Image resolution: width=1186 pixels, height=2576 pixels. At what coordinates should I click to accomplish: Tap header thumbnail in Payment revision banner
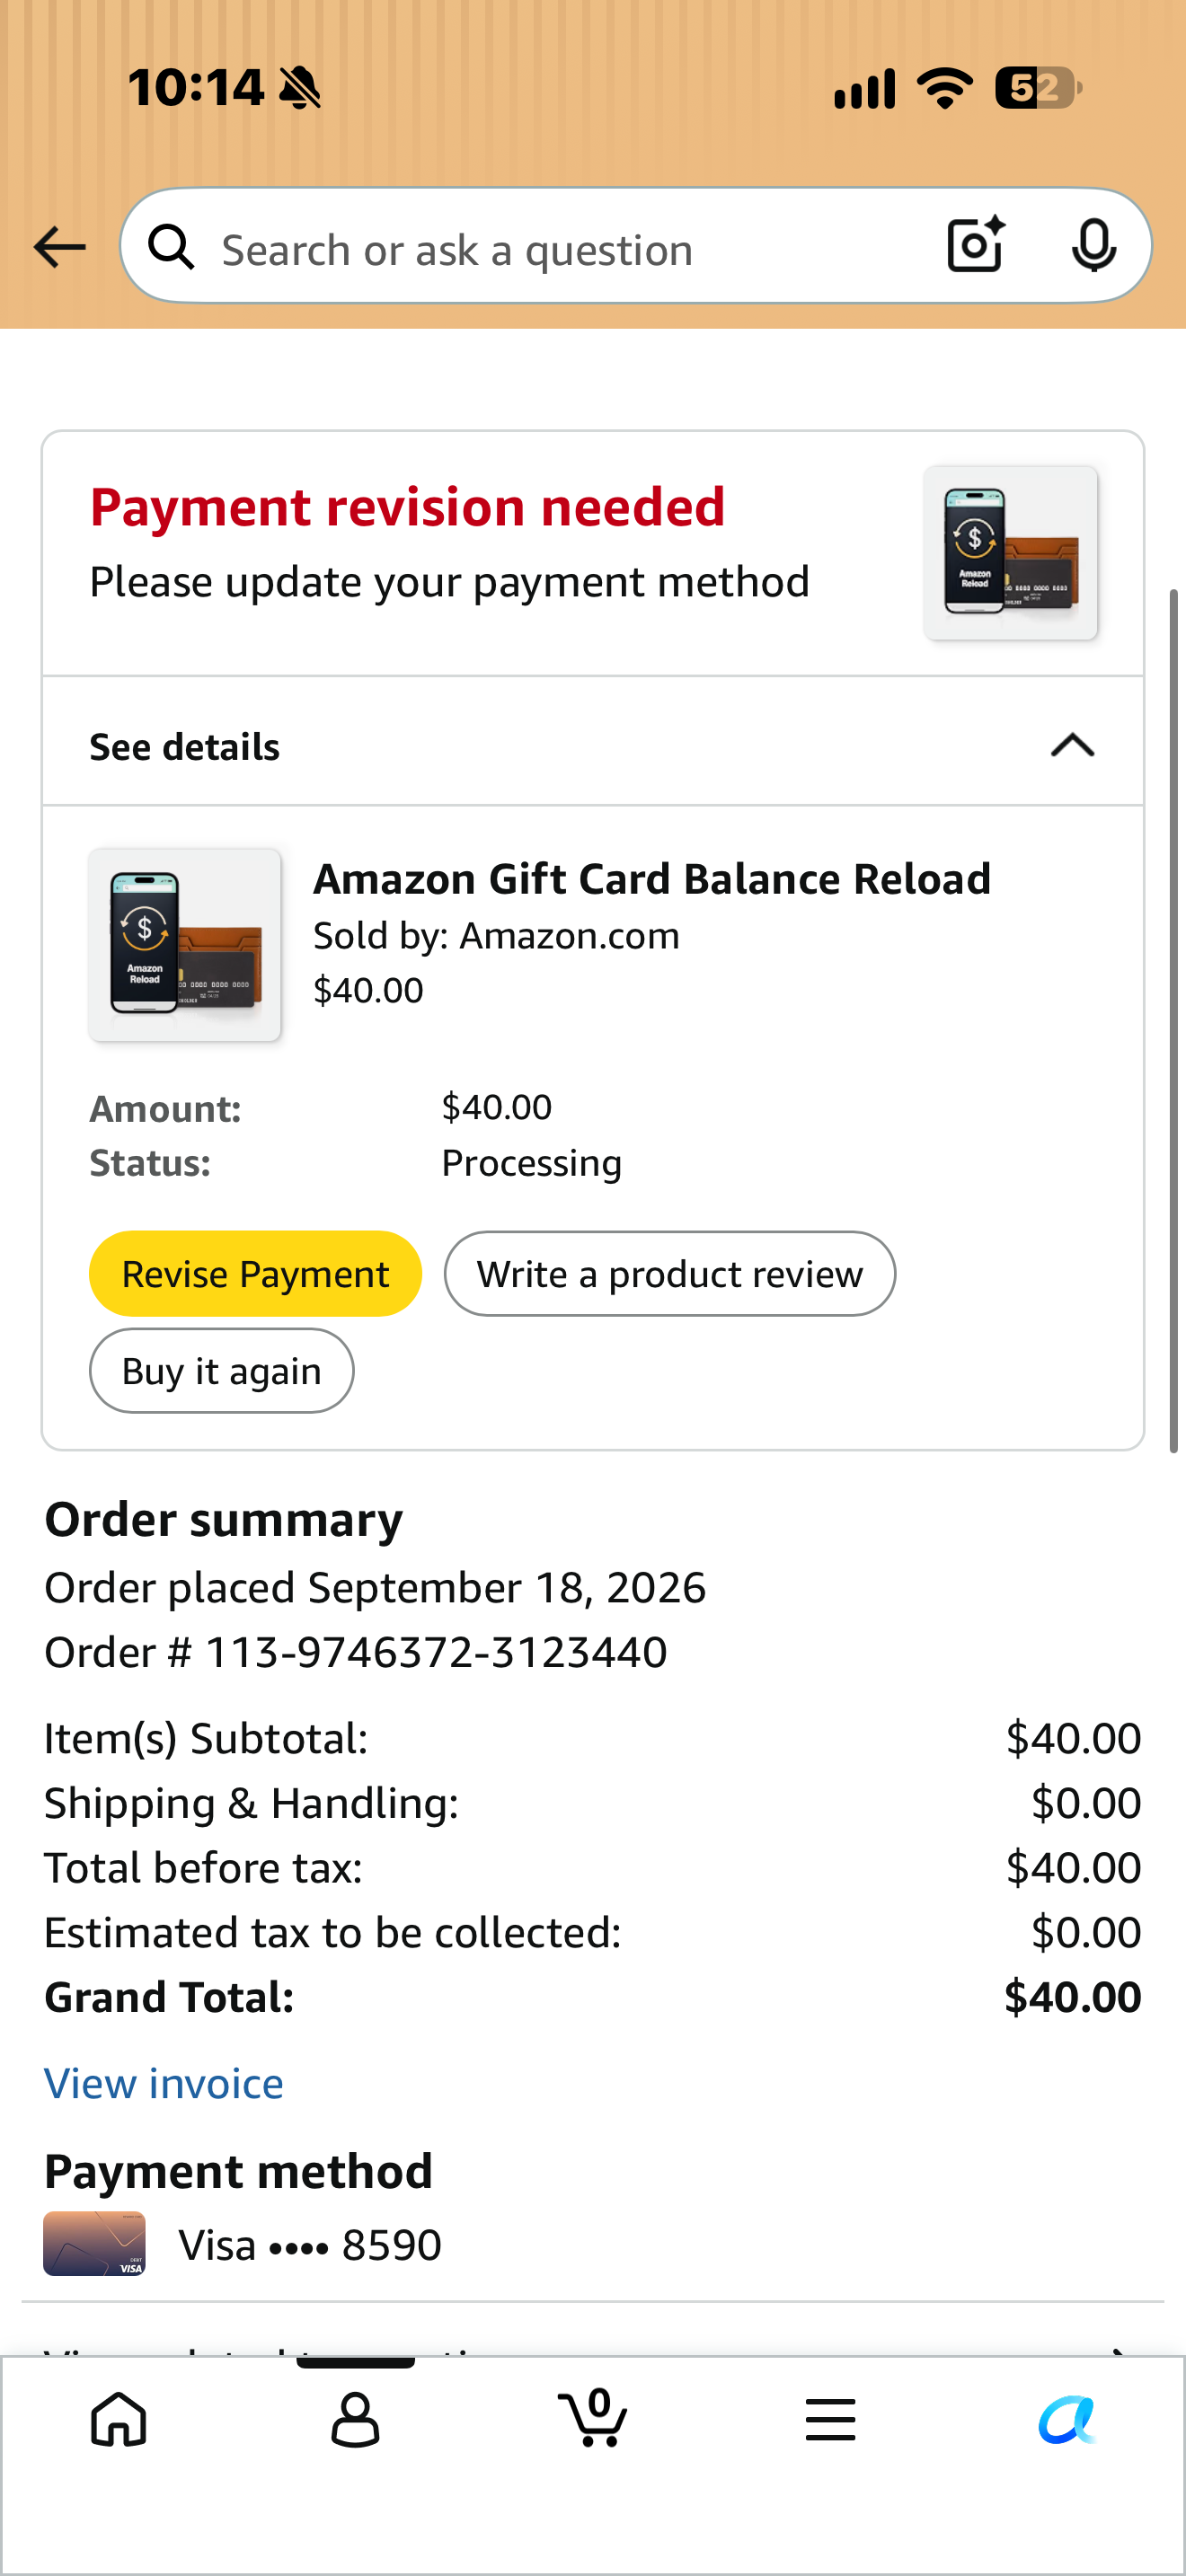tap(1011, 553)
